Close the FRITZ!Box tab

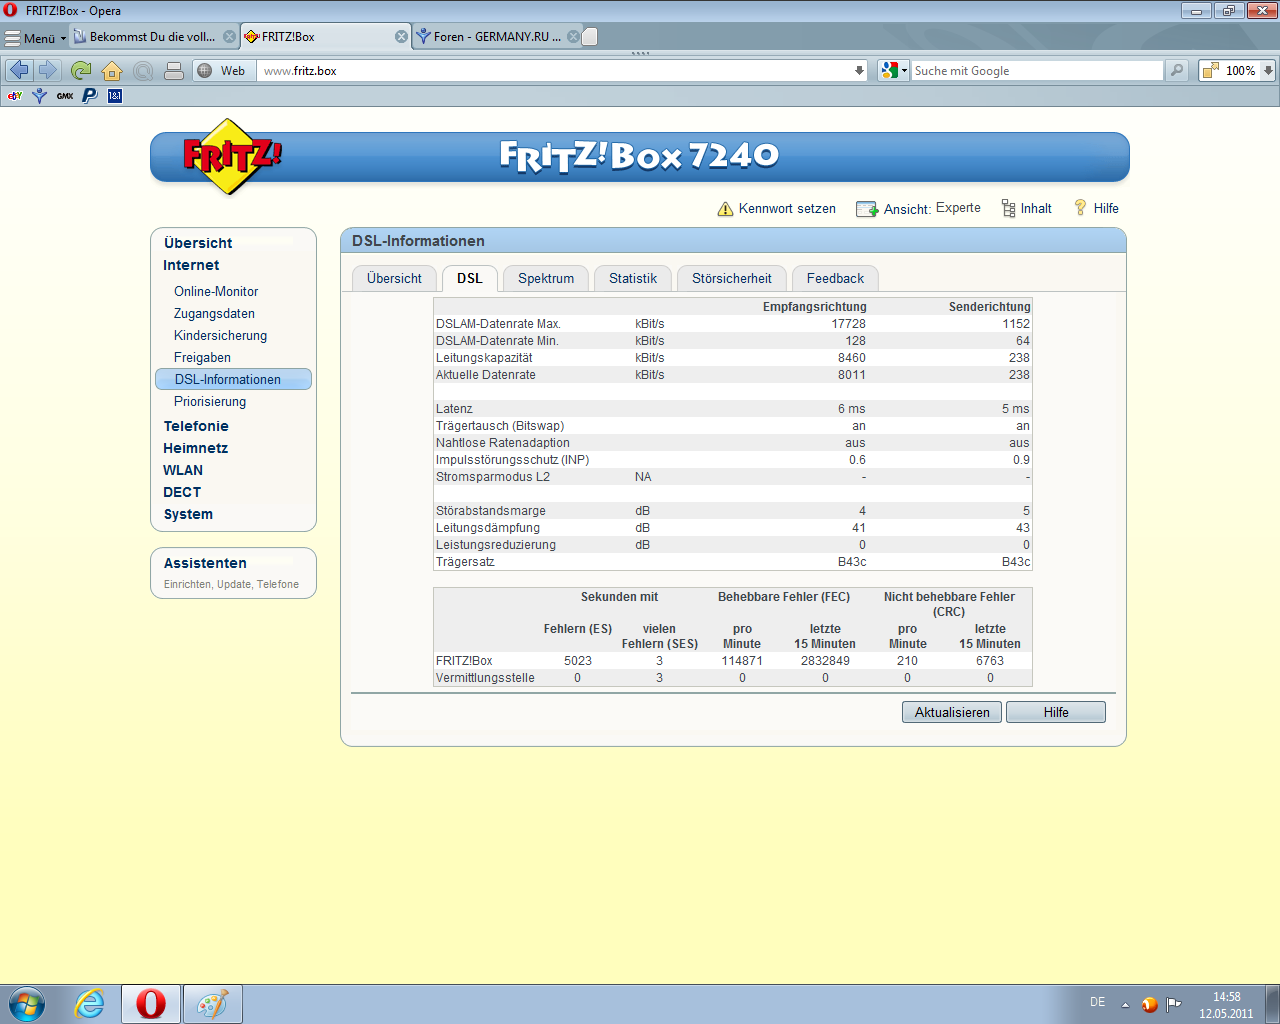[401, 36]
